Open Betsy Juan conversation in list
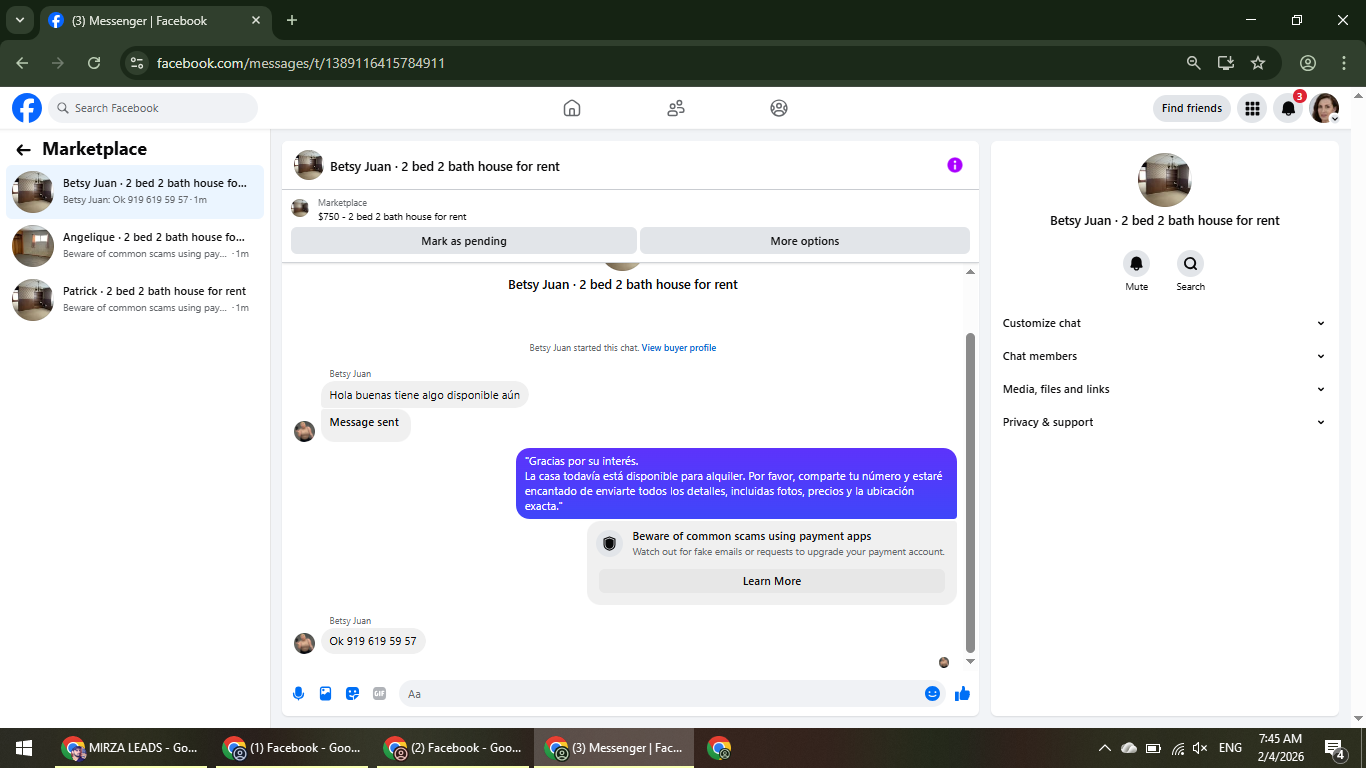1366x768 pixels. [135, 191]
